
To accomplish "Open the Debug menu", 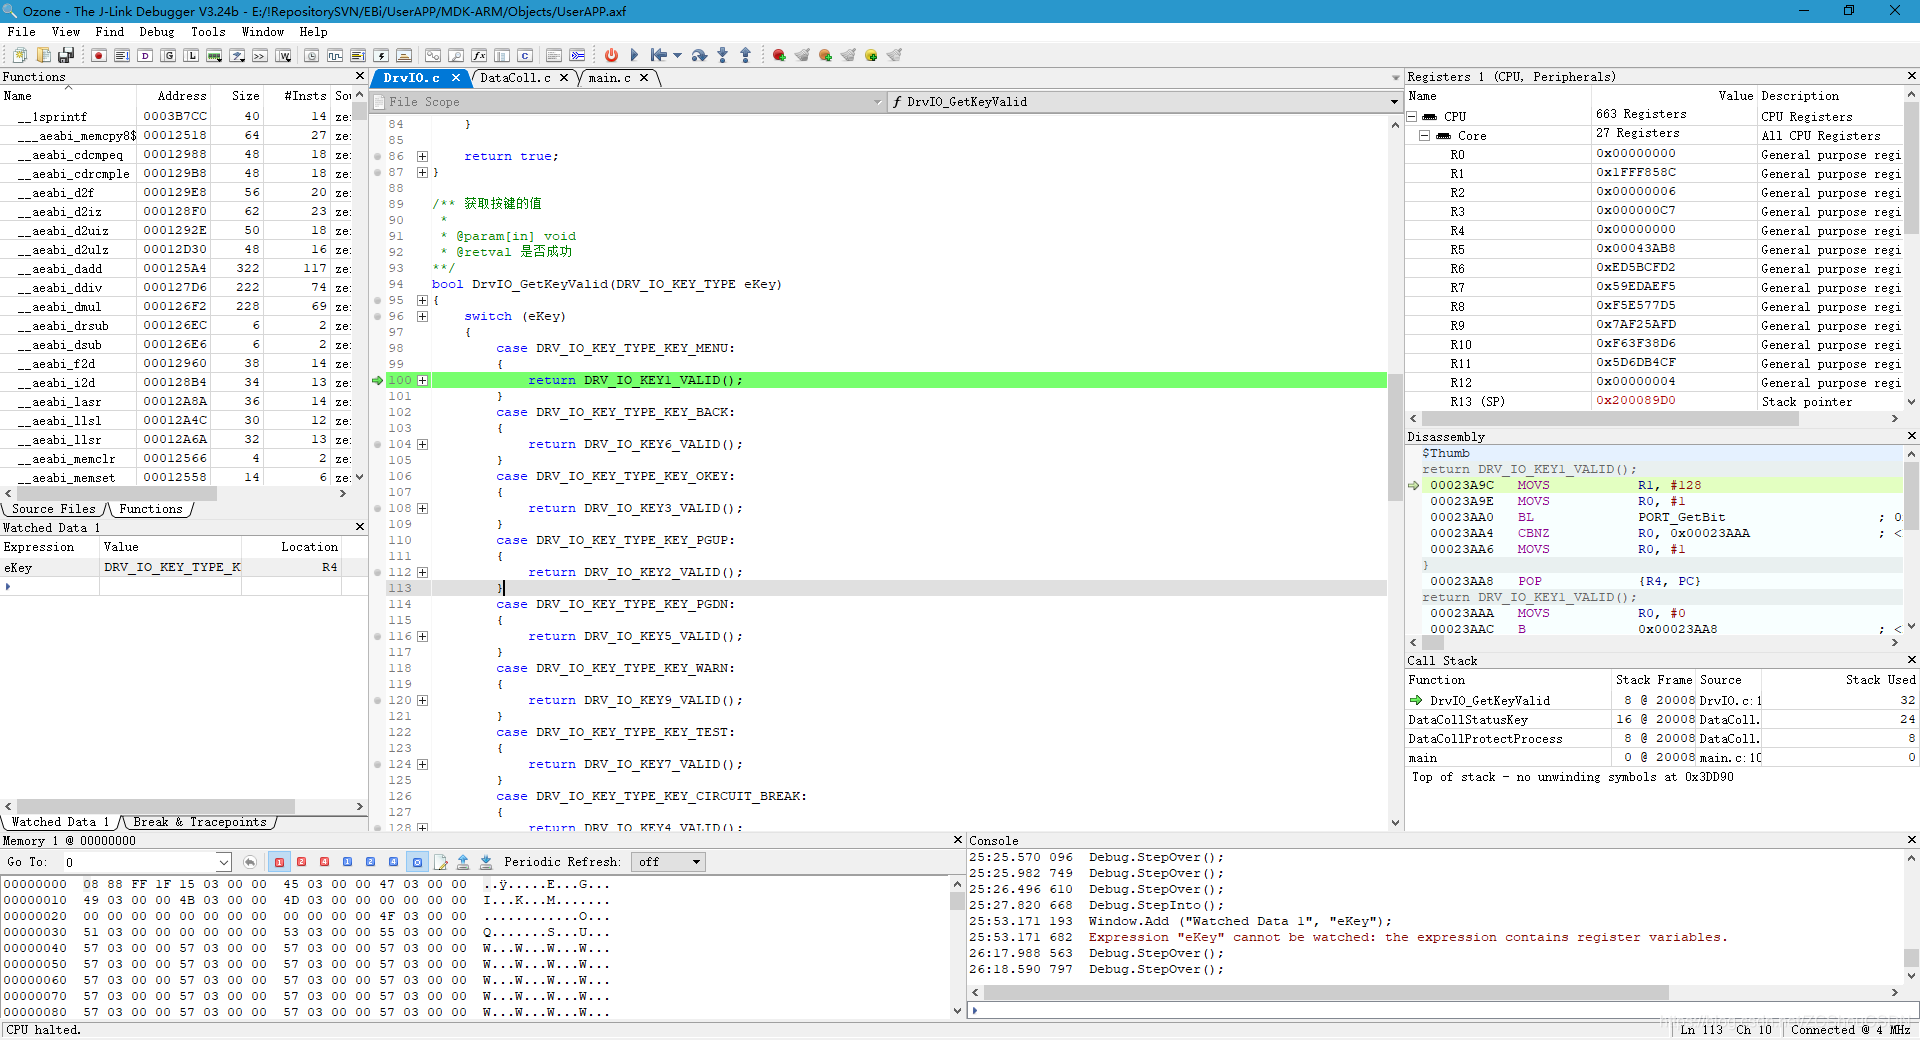I will point(156,32).
